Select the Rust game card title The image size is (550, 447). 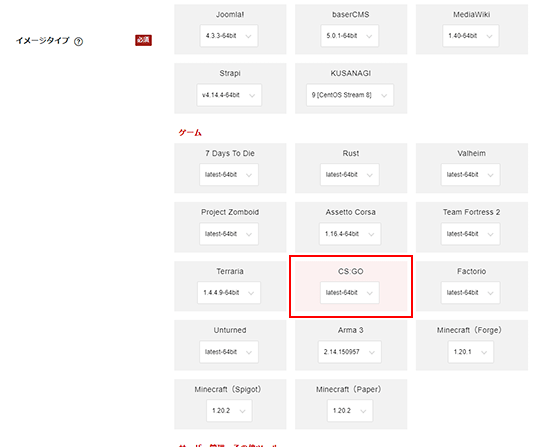pos(351,153)
